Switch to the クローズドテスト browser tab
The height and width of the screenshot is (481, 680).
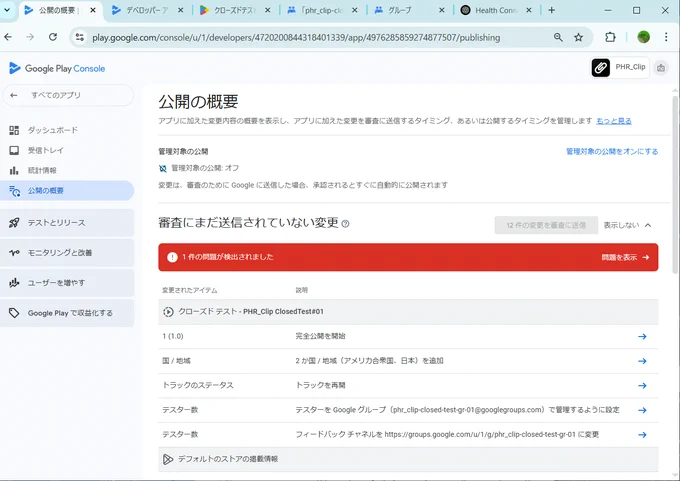click(235, 10)
